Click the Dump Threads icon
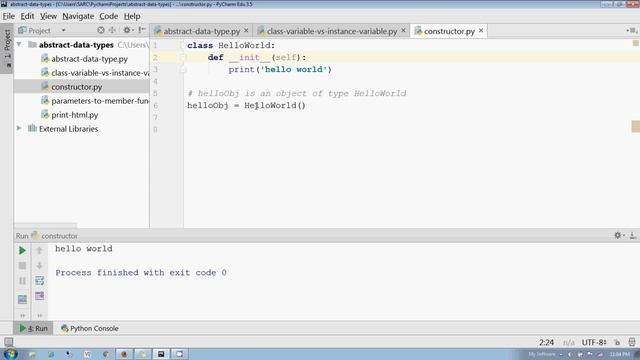Viewport: 640px width, 360px height. click(x=22, y=299)
